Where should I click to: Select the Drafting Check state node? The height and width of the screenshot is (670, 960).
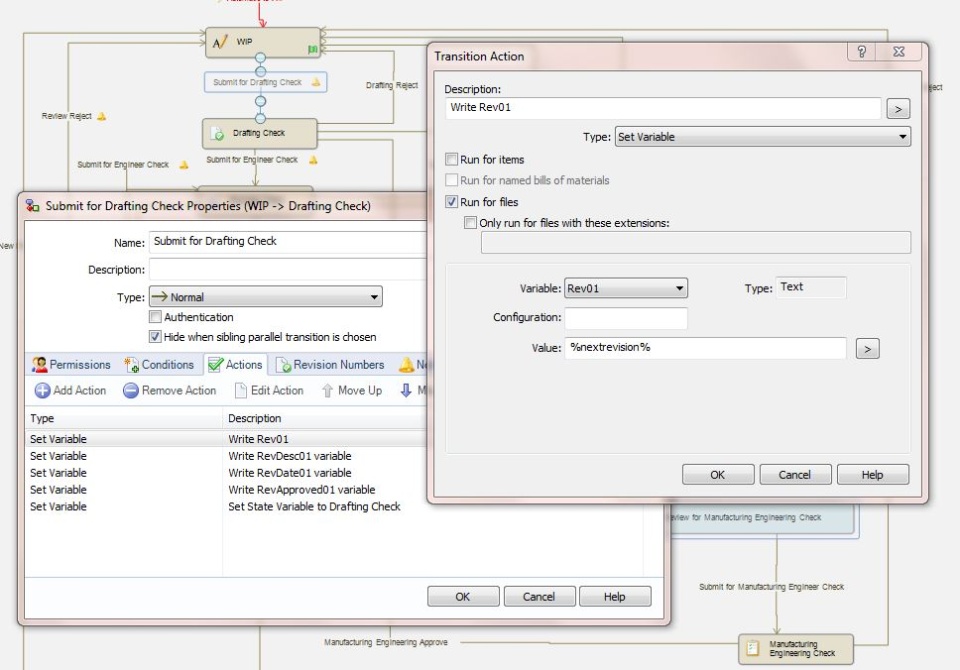click(x=260, y=133)
